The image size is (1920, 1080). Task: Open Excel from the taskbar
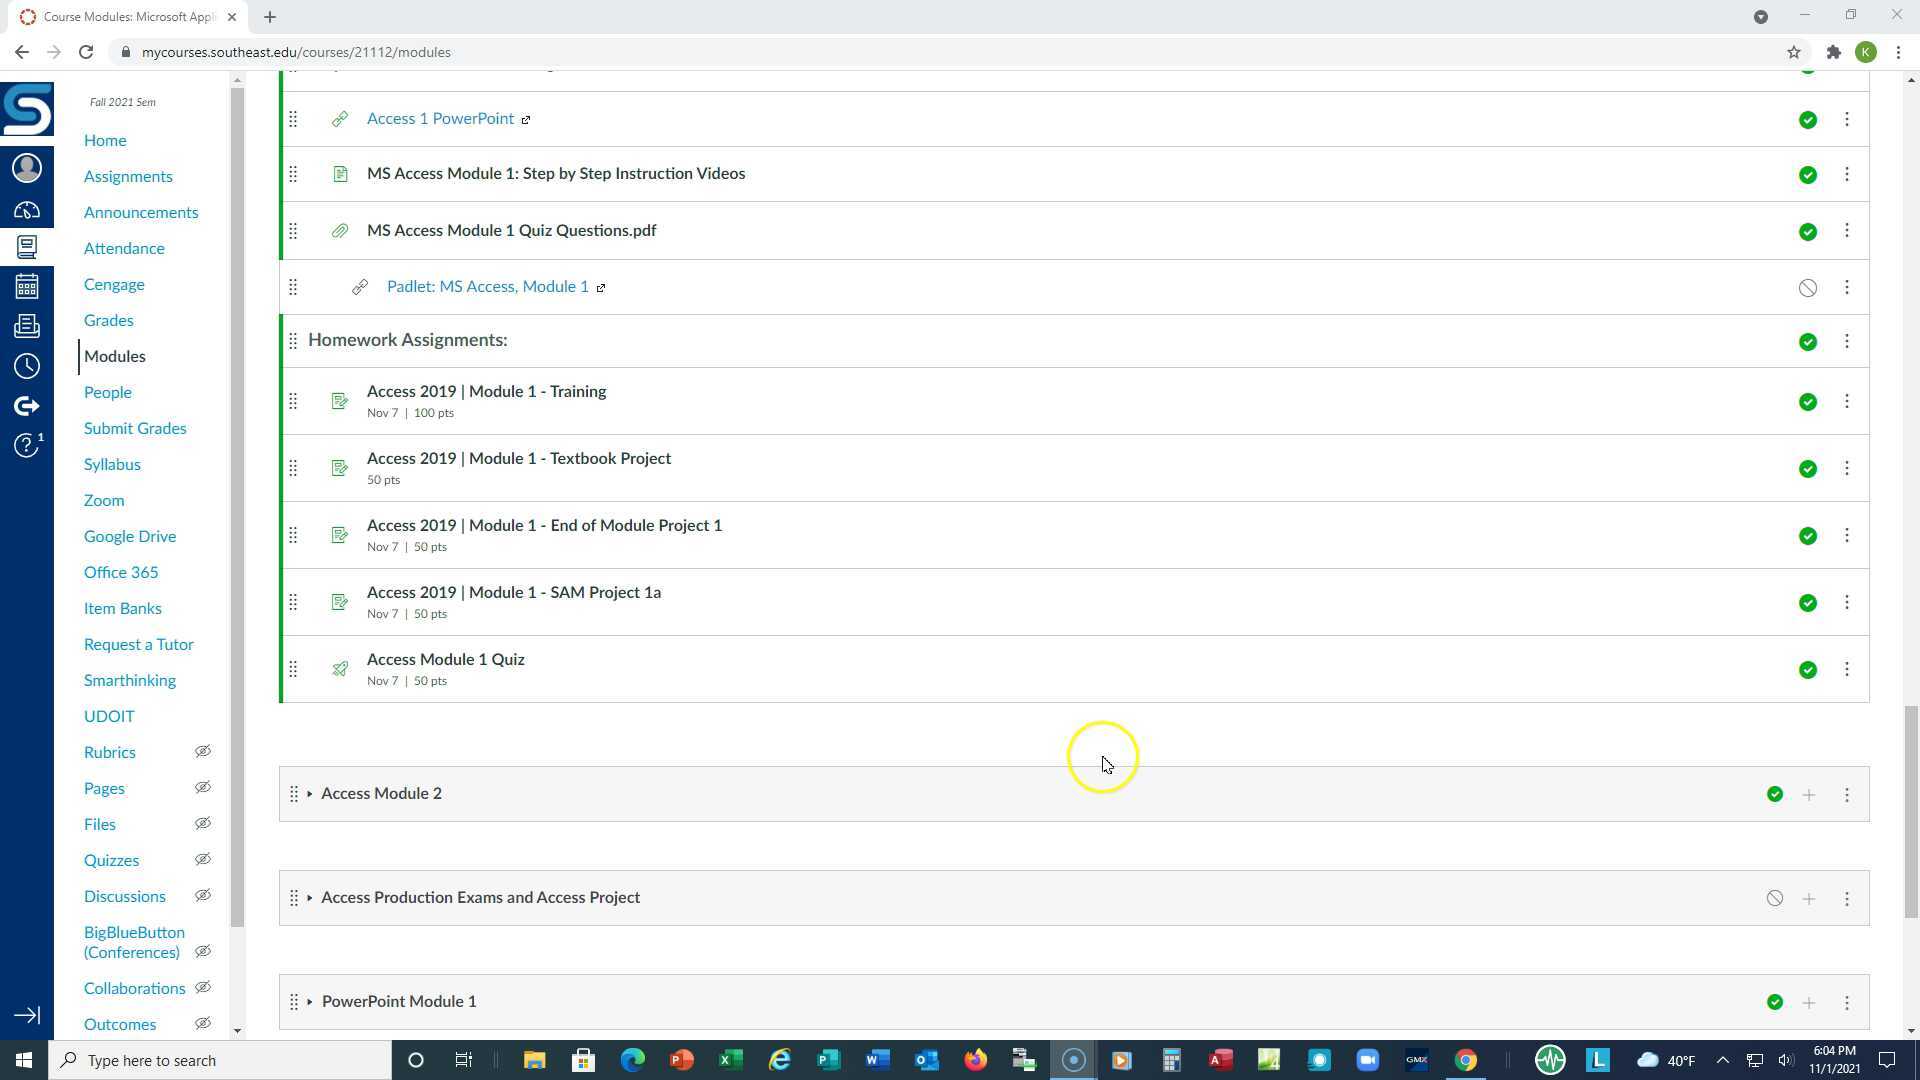730,1060
